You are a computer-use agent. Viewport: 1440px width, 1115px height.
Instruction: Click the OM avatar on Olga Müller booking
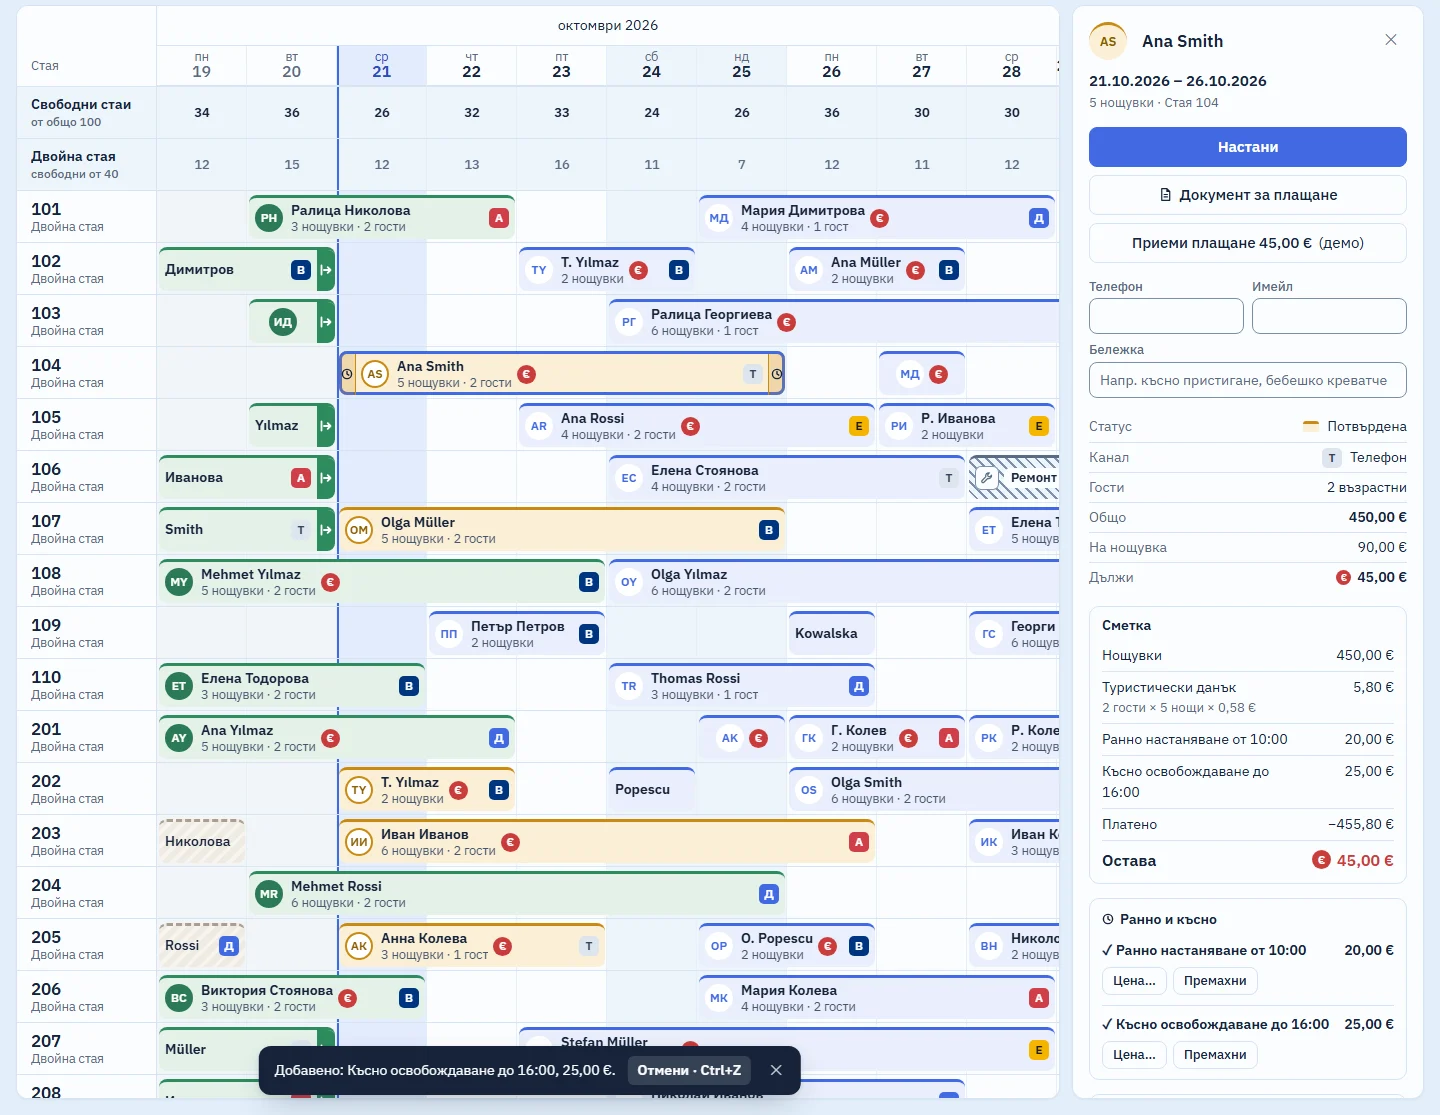pyautogui.click(x=359, y=530)
